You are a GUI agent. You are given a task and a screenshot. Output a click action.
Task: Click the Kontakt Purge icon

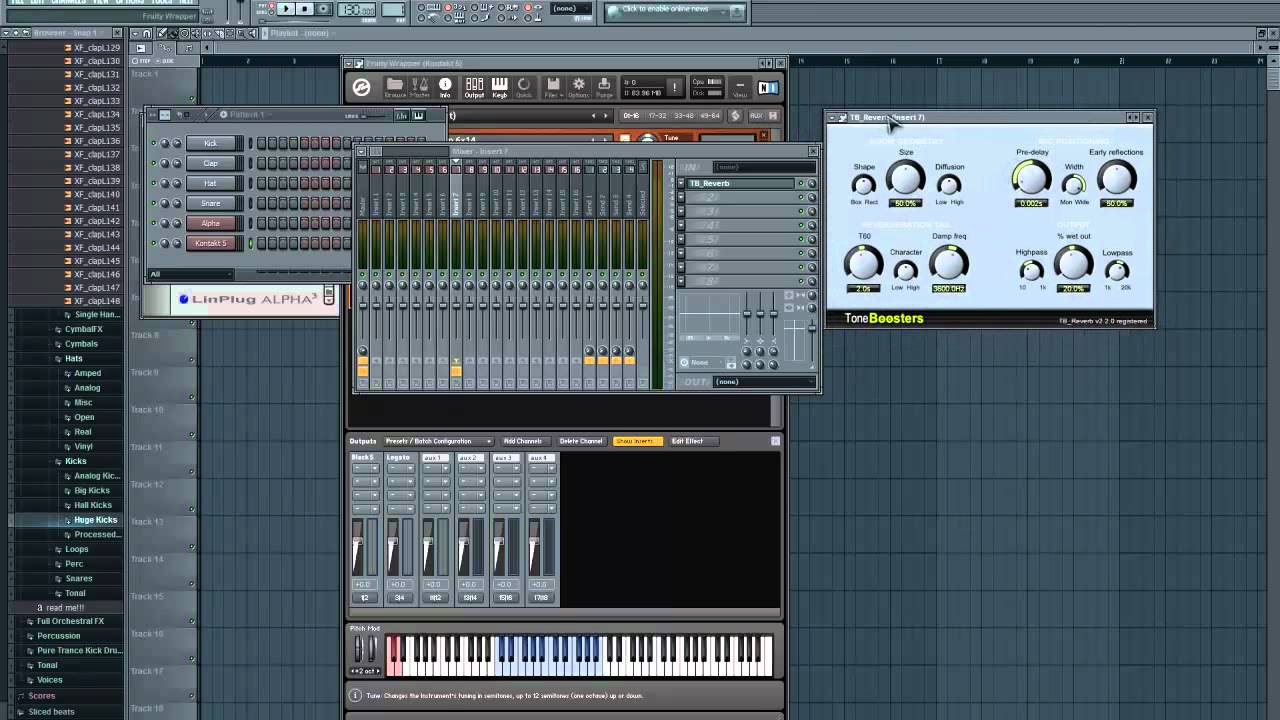pyautogui.click(x=603, y=88)
